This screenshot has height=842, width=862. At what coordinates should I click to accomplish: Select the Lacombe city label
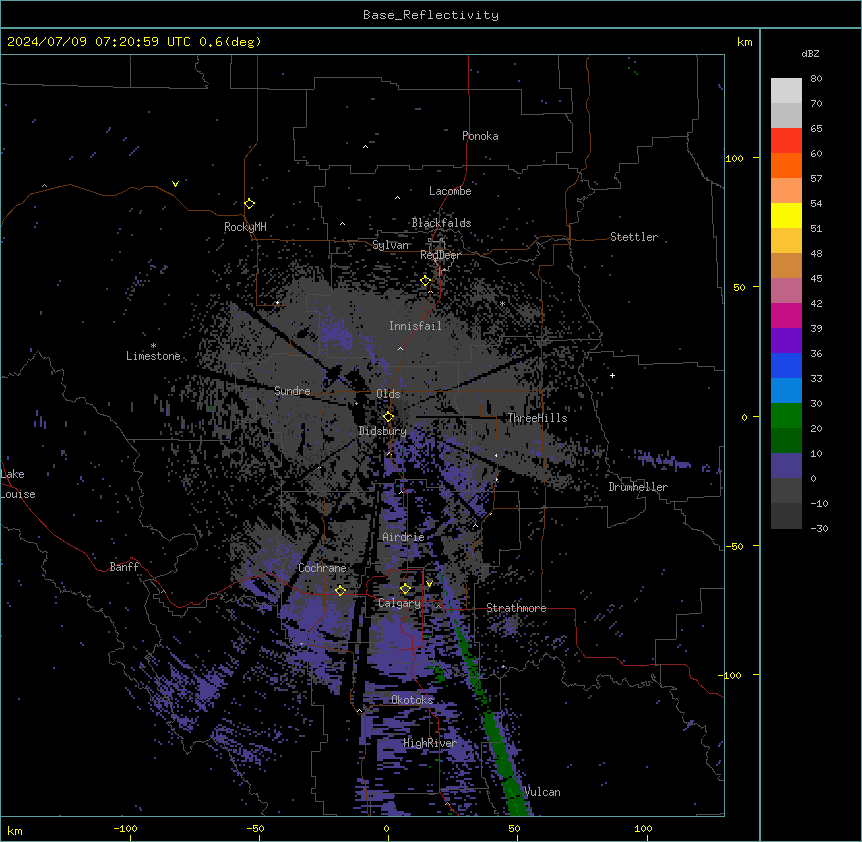[450, 191]
